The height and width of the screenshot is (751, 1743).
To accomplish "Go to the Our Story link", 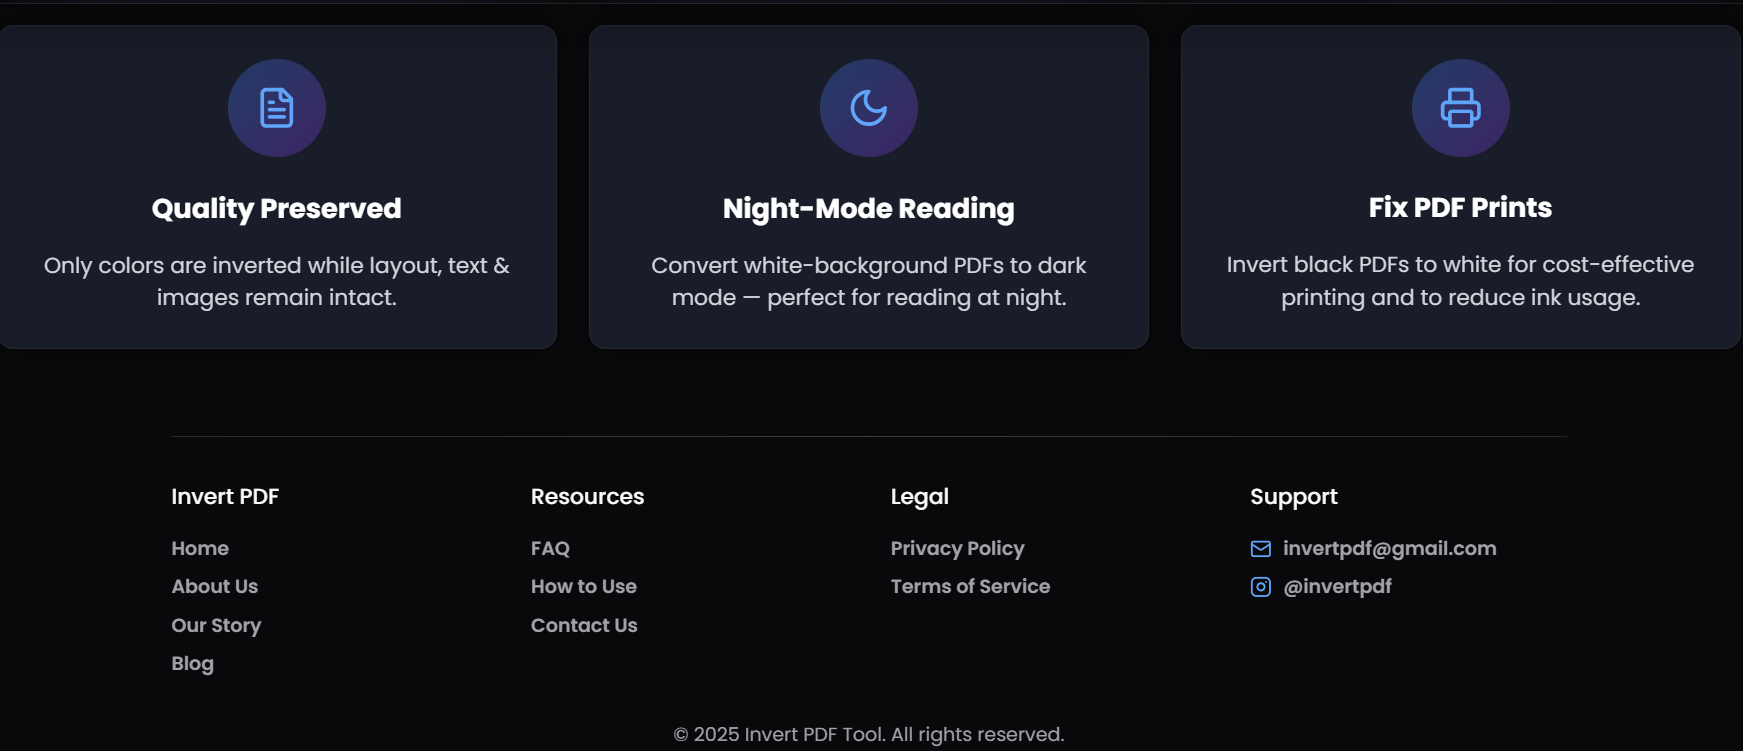I will (216, 625).
